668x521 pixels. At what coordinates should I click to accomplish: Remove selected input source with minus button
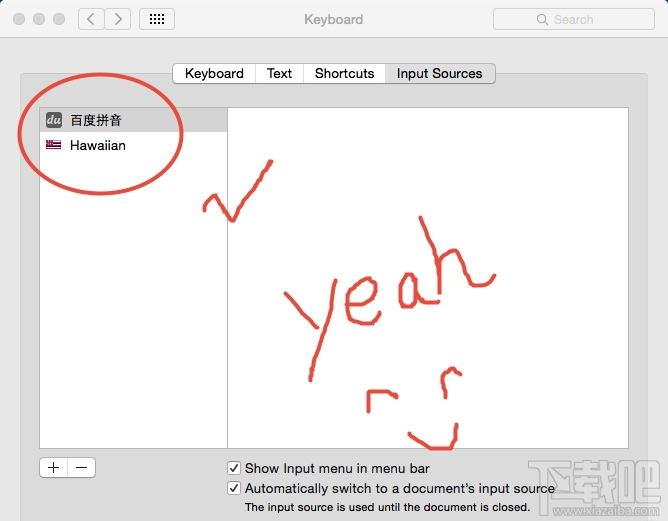click(x=81, y=468)
